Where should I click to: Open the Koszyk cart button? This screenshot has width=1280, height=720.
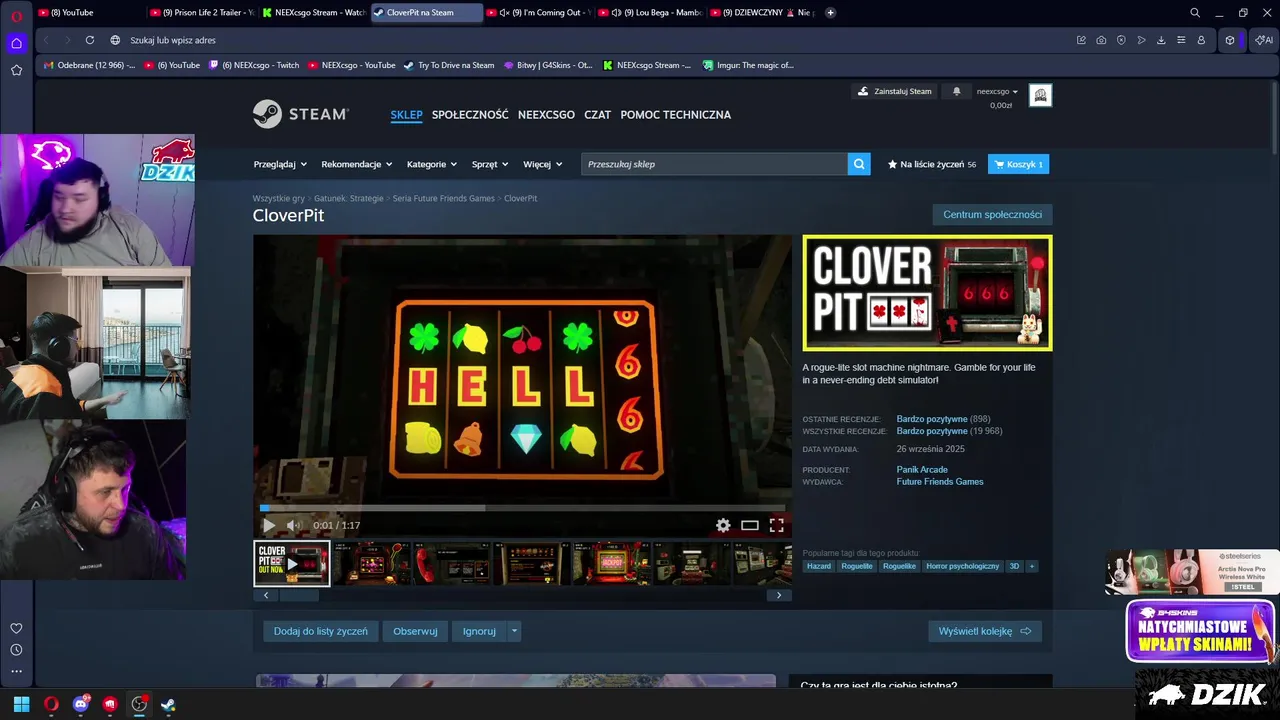pos(1018,164)
